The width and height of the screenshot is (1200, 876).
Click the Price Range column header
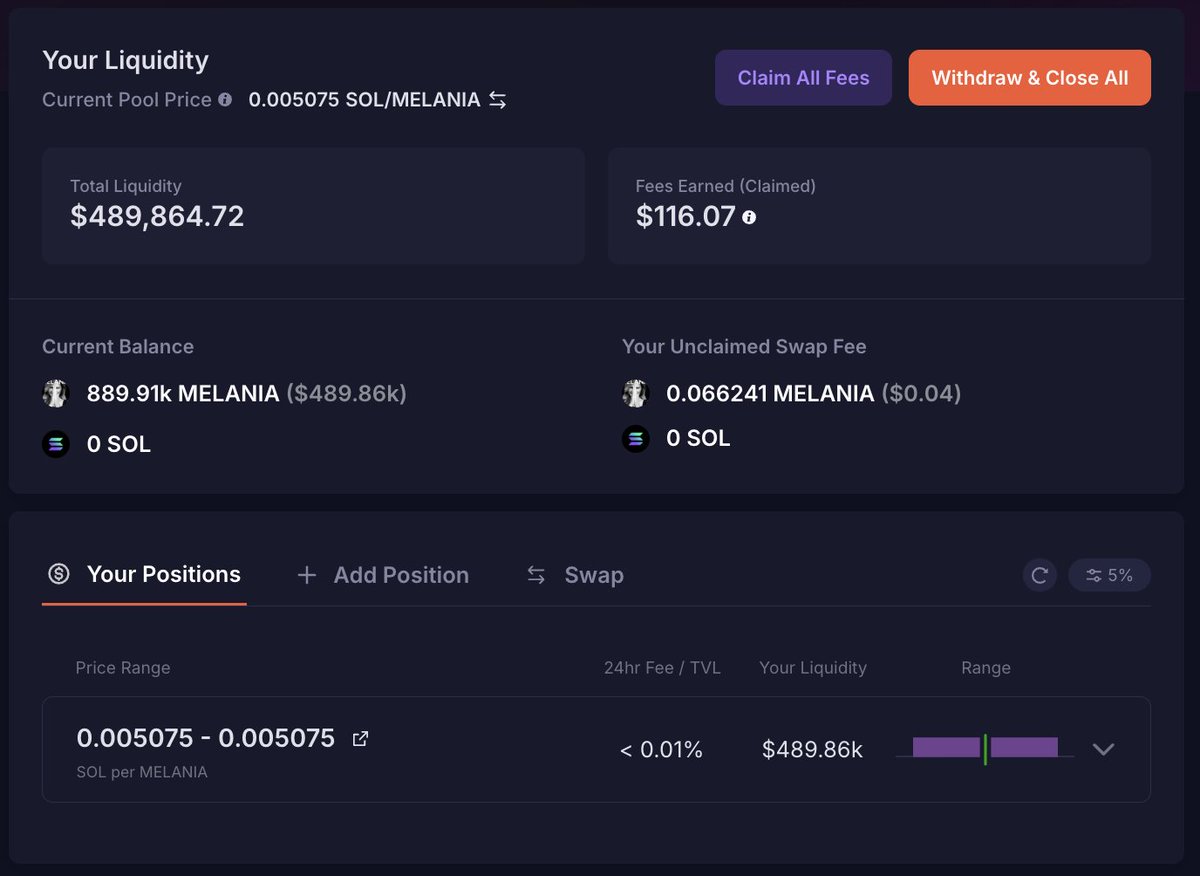pos(123,667)
